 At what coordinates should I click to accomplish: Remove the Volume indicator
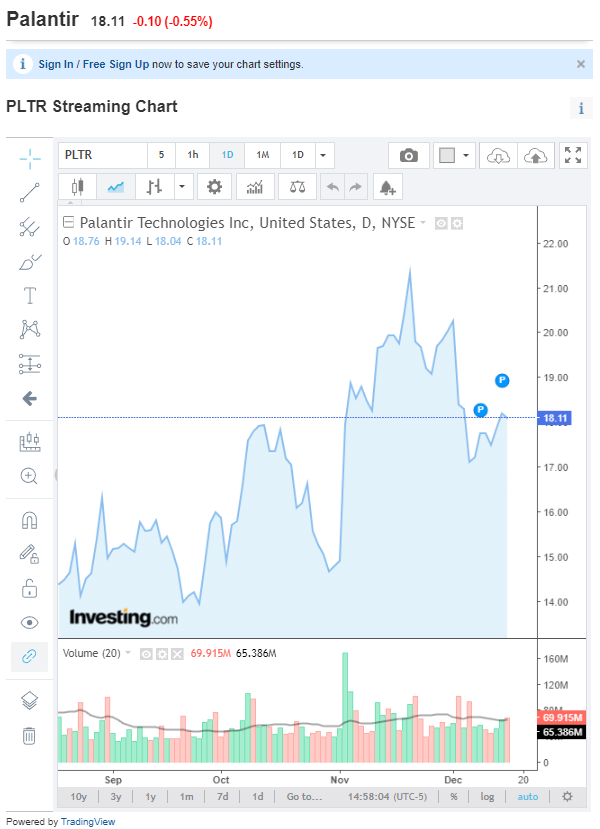tap(177, 654)
